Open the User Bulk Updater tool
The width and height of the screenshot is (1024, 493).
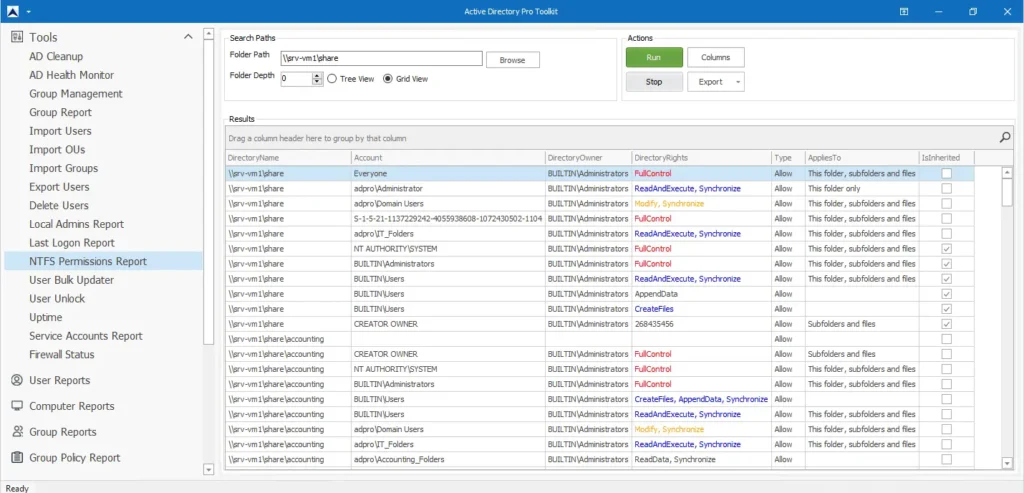tap(72, 280)
